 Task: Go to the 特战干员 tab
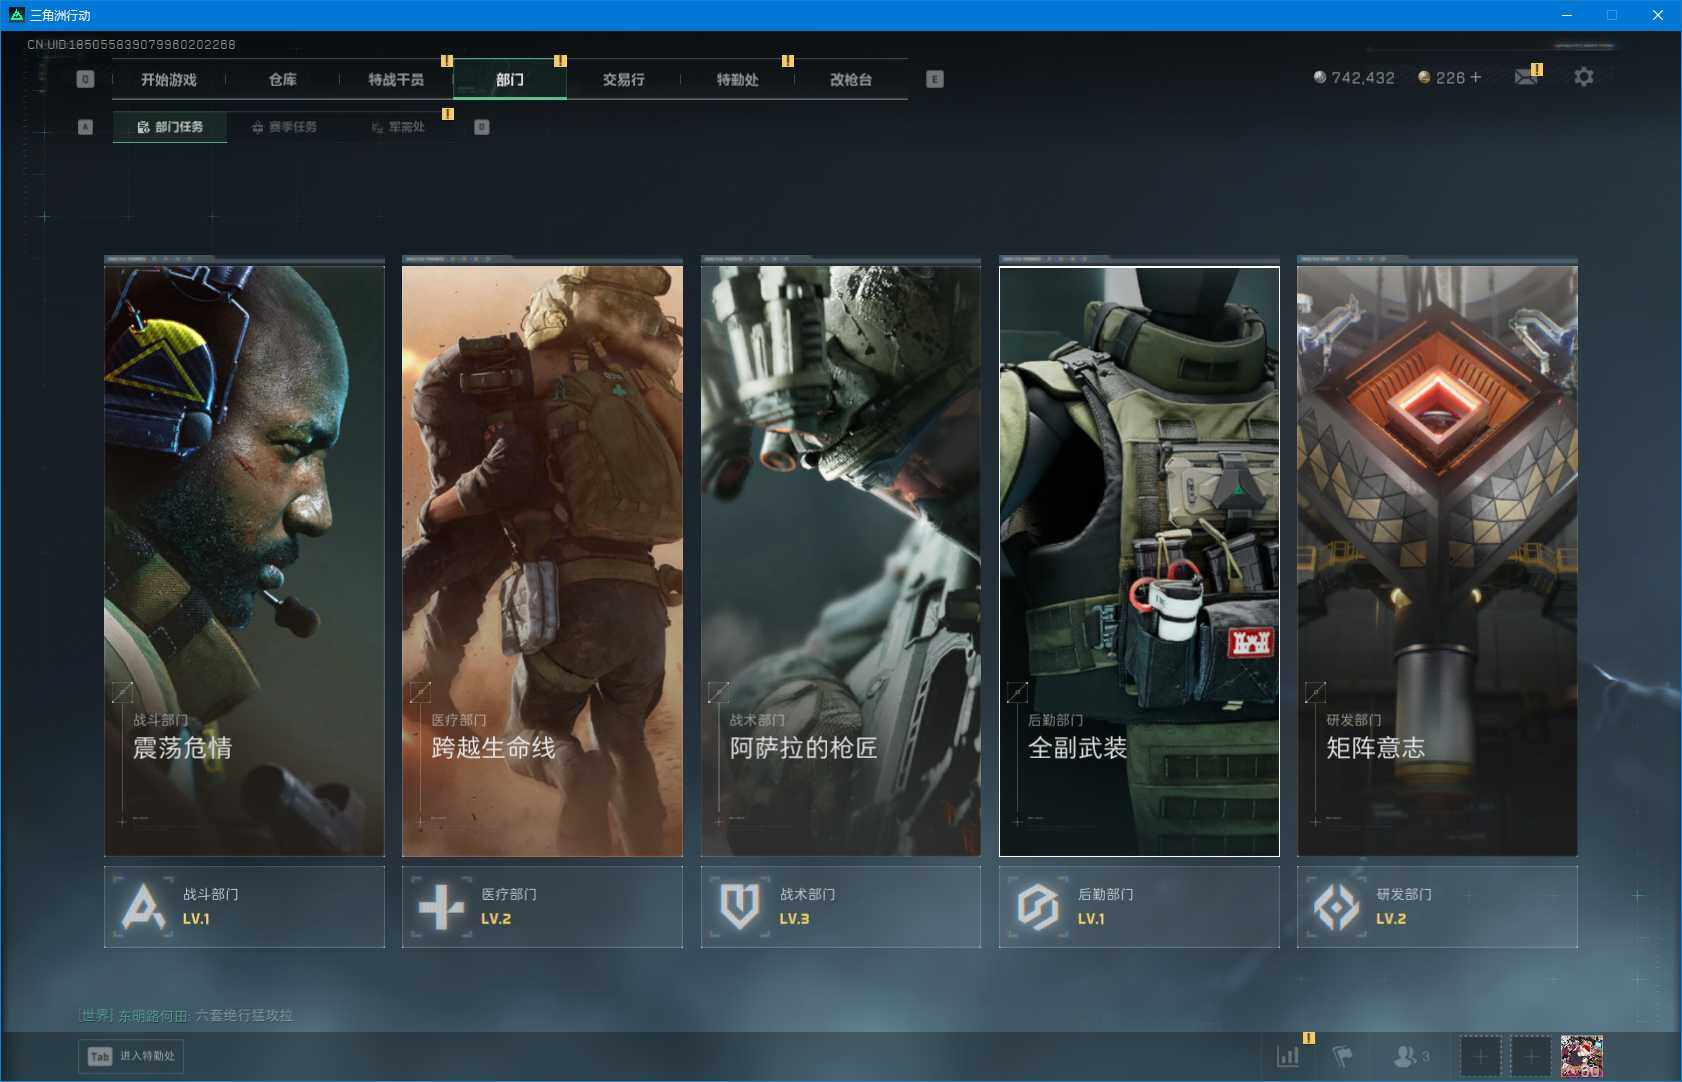click(x=396, y=80)
